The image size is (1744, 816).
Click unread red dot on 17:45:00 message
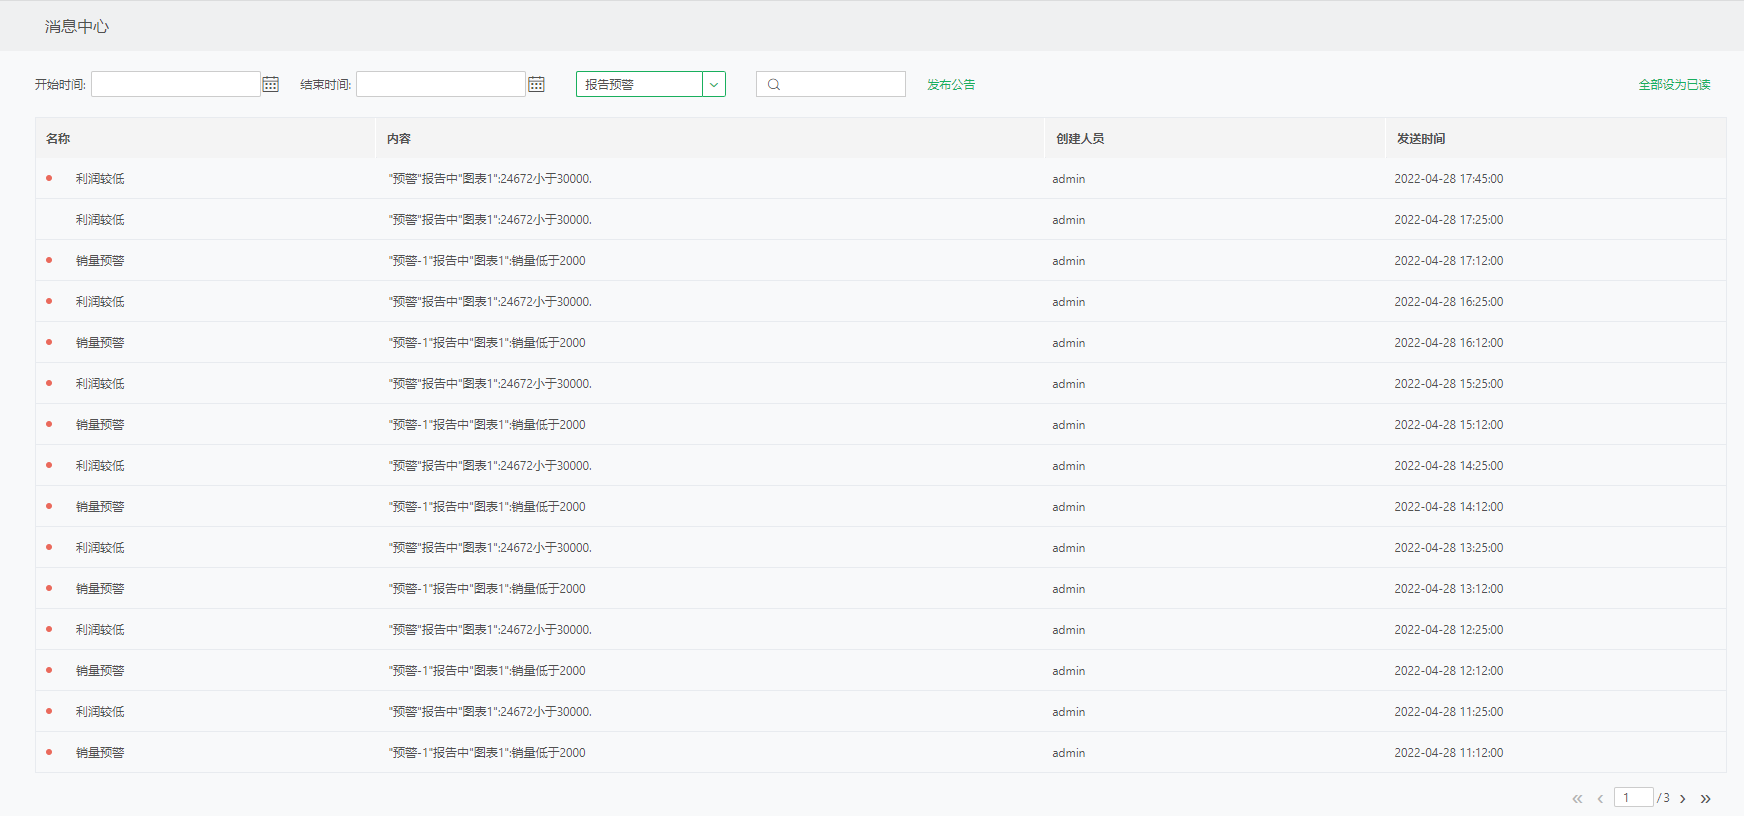coord(49,178)
